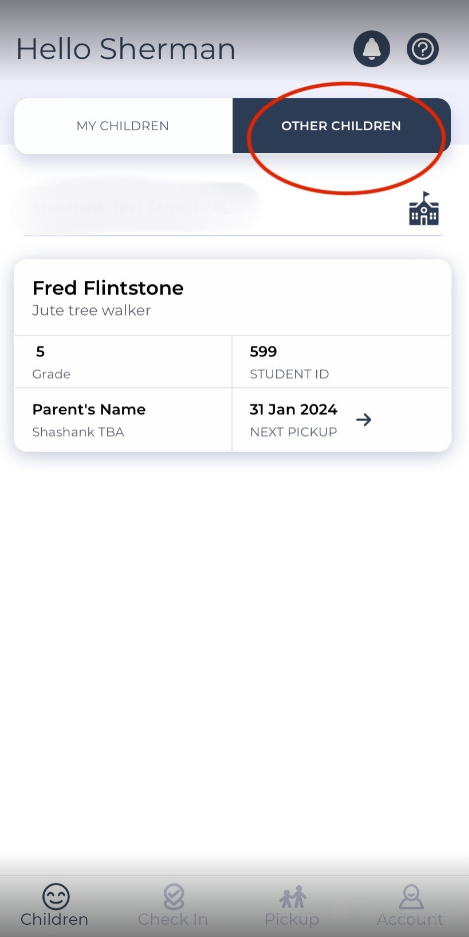Screen dimensions: 469x937
Task: Tap the Fred Flintstone name heading
Action: 108,288
